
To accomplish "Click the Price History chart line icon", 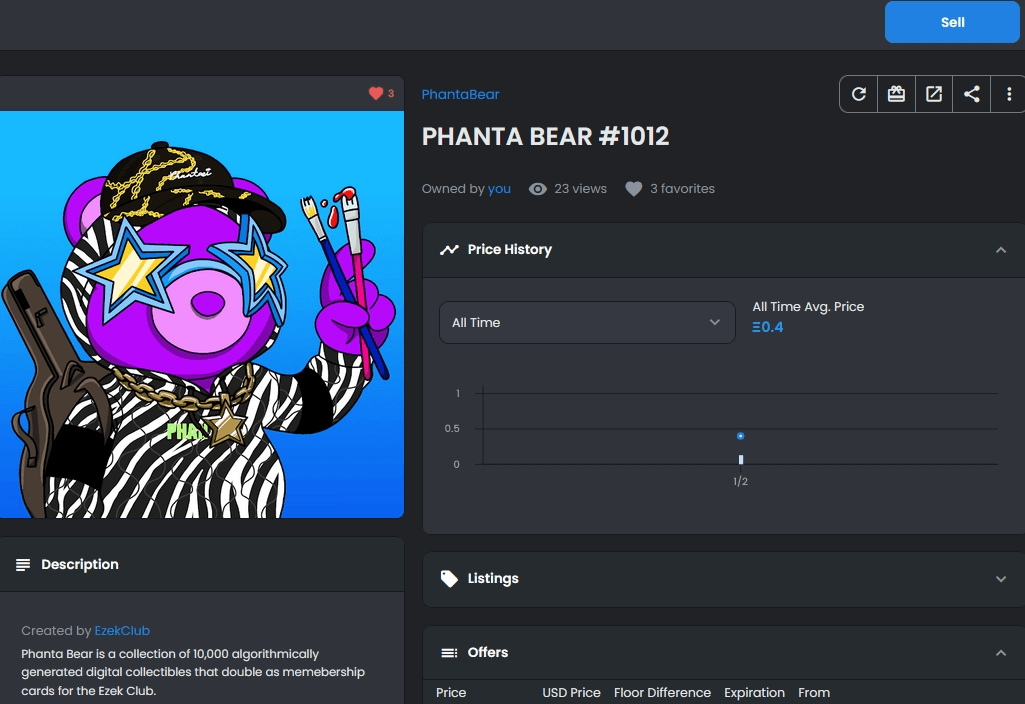I will (449, 250).
